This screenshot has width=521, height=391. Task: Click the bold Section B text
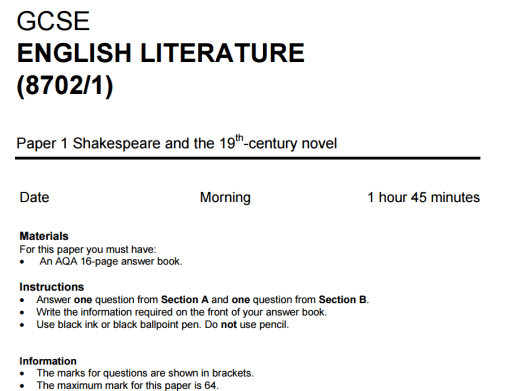click(x=342, y=299)
